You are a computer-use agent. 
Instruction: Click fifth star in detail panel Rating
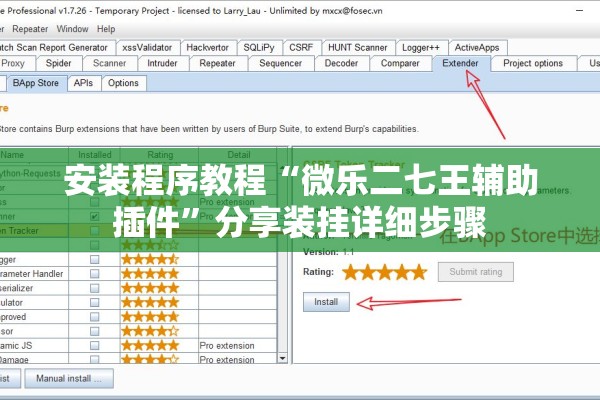click(419, 272)
